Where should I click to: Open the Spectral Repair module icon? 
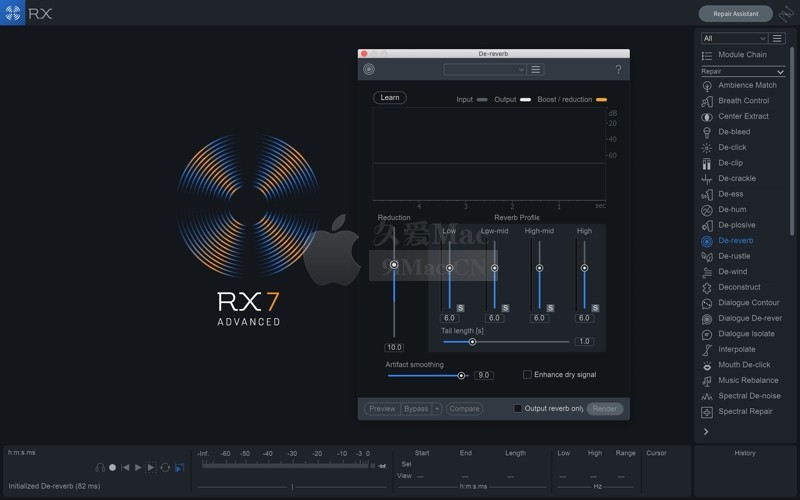click(x=707, y=412)
